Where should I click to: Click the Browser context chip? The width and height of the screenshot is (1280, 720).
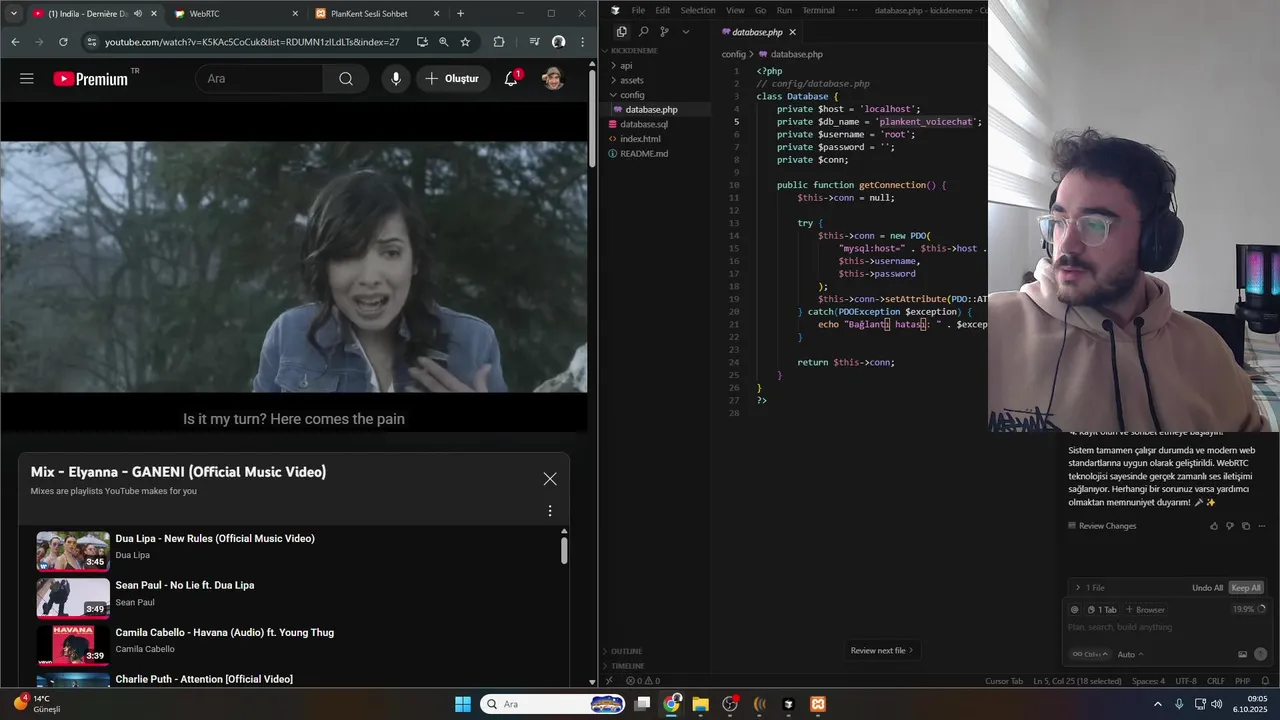pyautogui.click(x=1146, y=609)
